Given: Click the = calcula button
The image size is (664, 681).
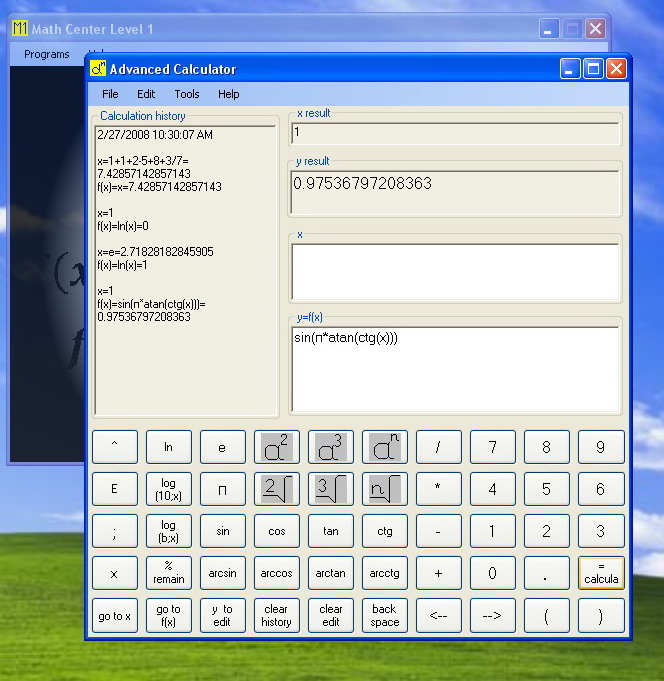Looking at the screenshot, I should coord(601,573).
